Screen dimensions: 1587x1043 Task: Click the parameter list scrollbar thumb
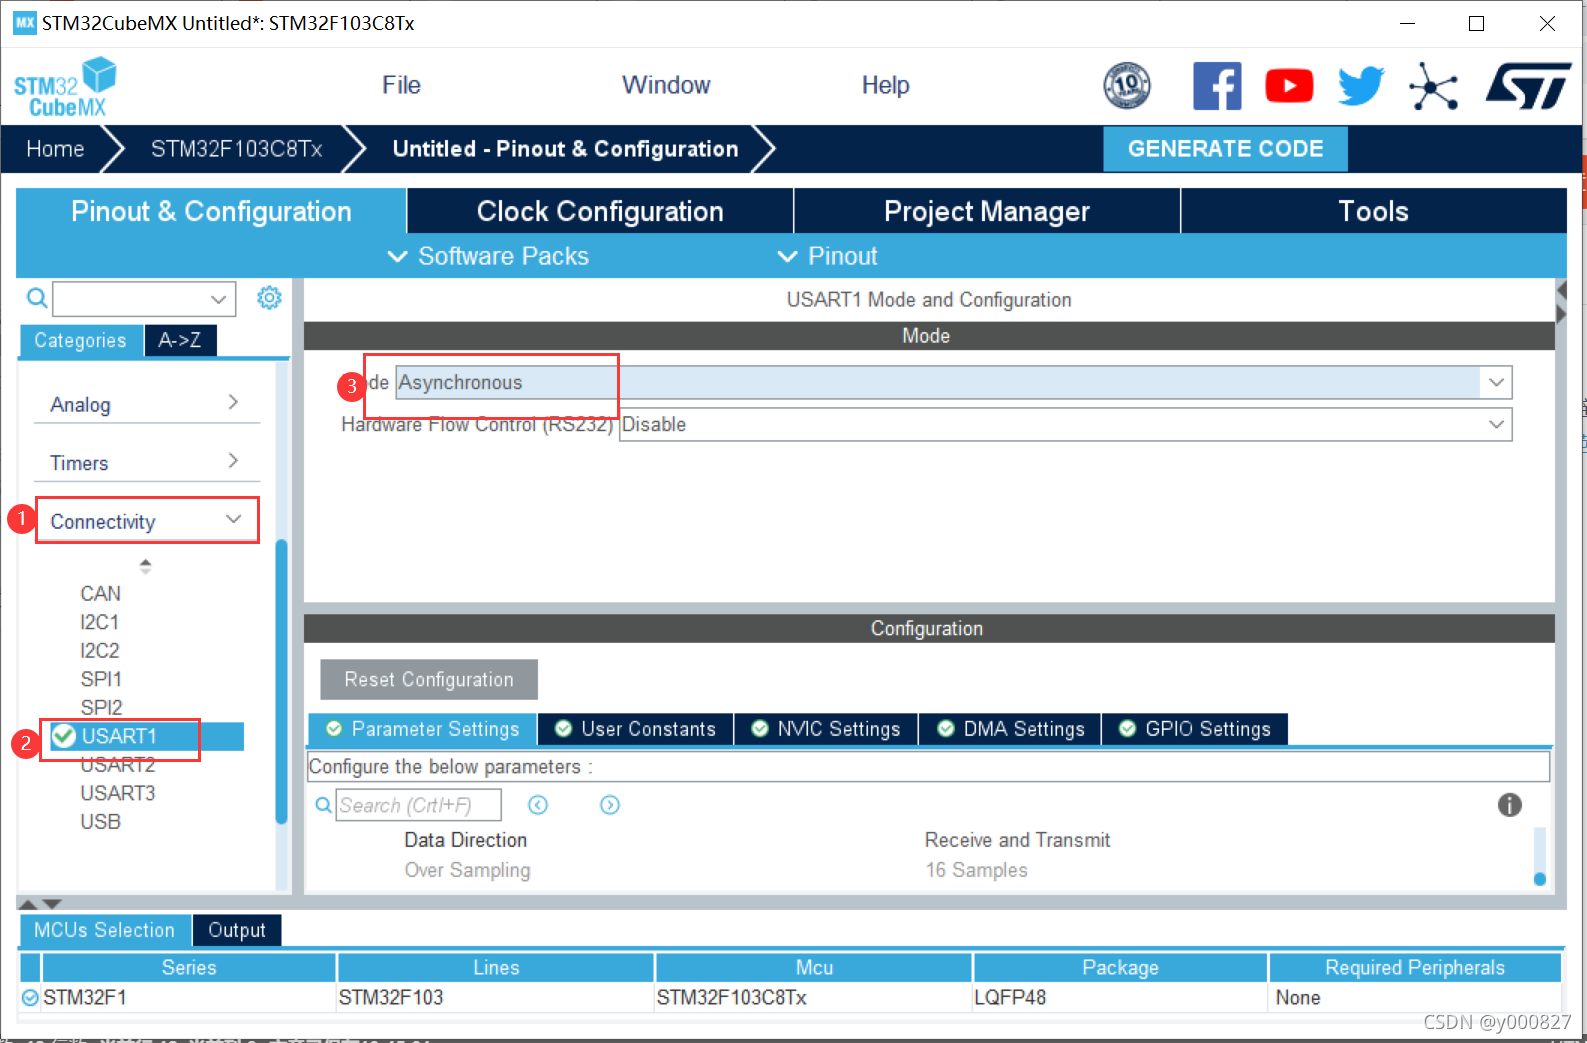point(1540,879)
